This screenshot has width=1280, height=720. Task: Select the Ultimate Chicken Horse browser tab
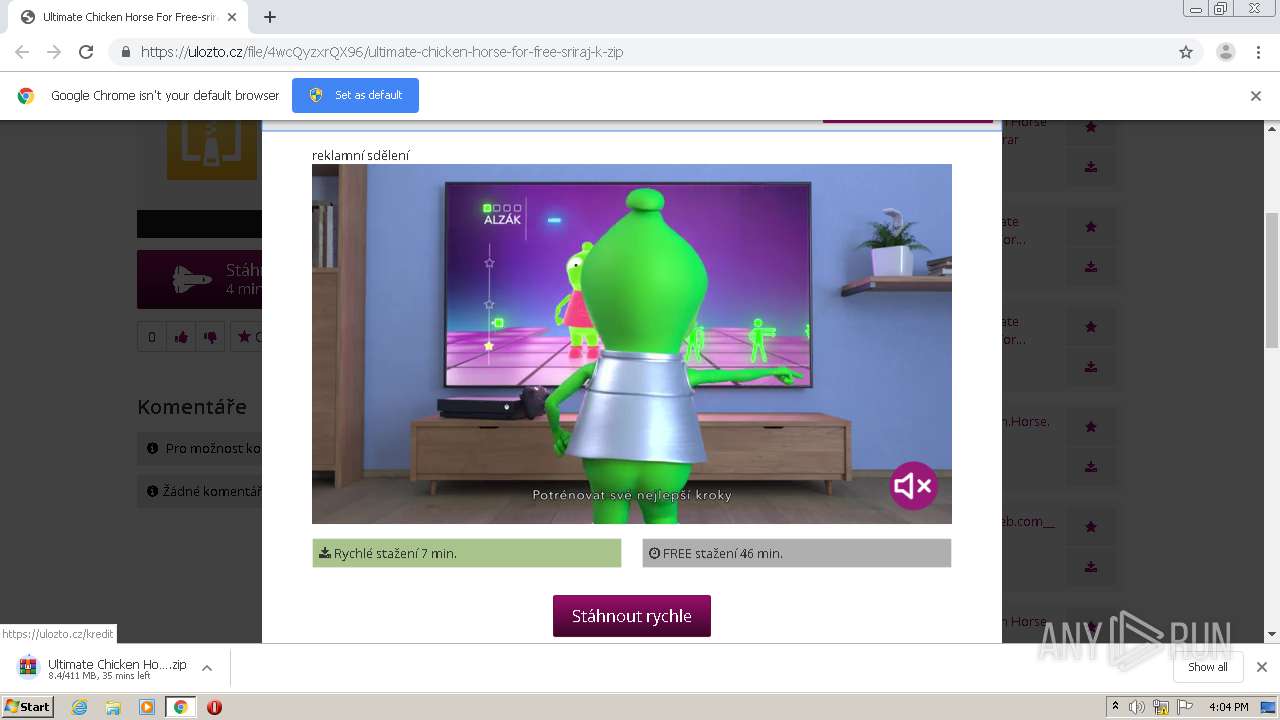(x=126, y=17)
